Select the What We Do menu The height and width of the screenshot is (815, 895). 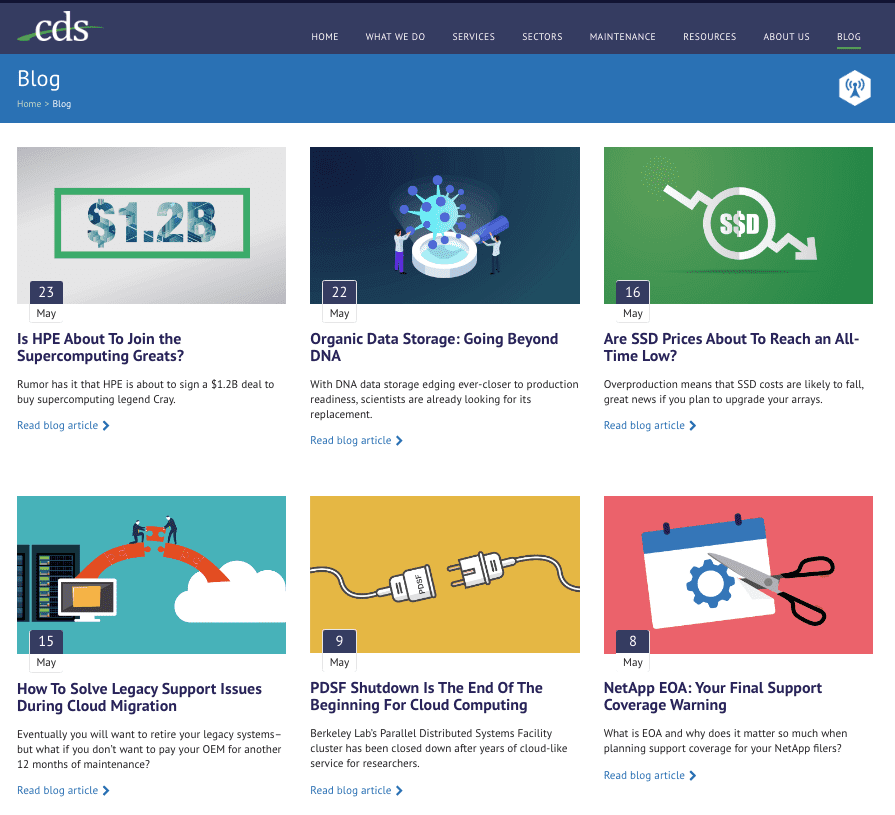(395, 37)
